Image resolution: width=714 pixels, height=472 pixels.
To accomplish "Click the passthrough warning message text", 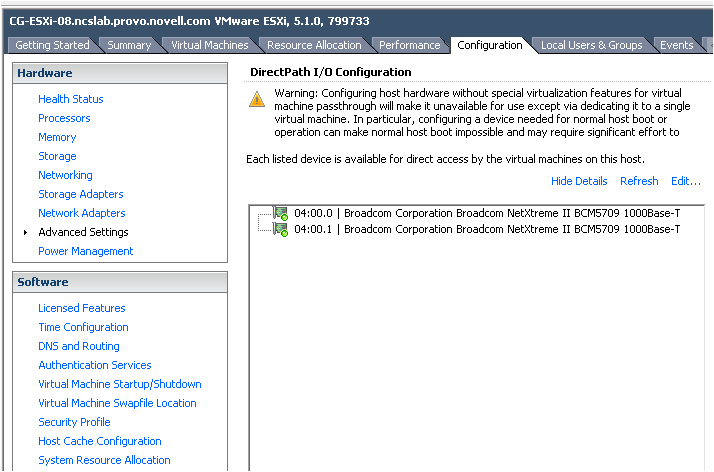I will coord(482,112).
